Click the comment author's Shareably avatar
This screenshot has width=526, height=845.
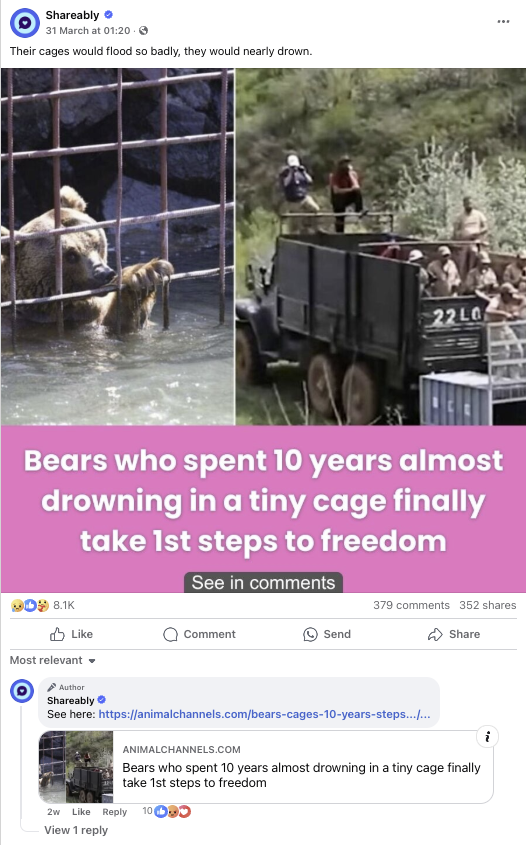22,691
